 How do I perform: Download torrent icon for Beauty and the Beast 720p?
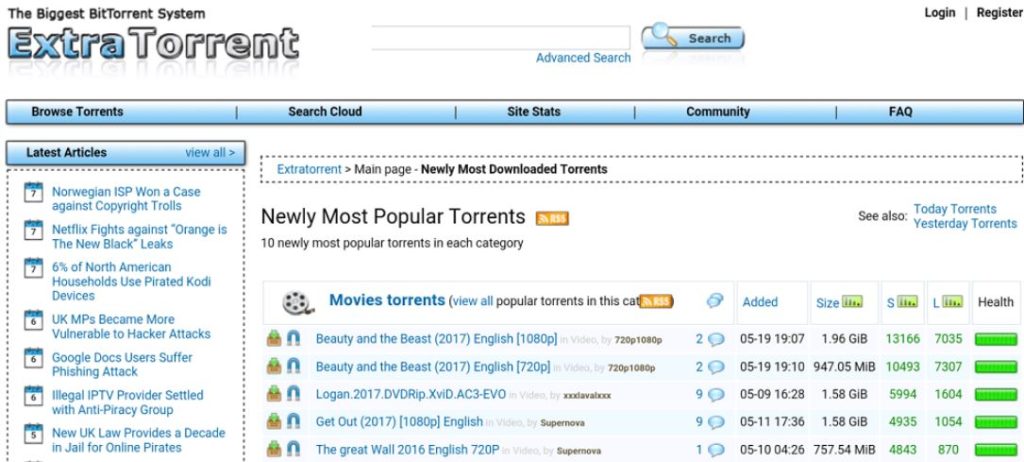coord(274,367)
